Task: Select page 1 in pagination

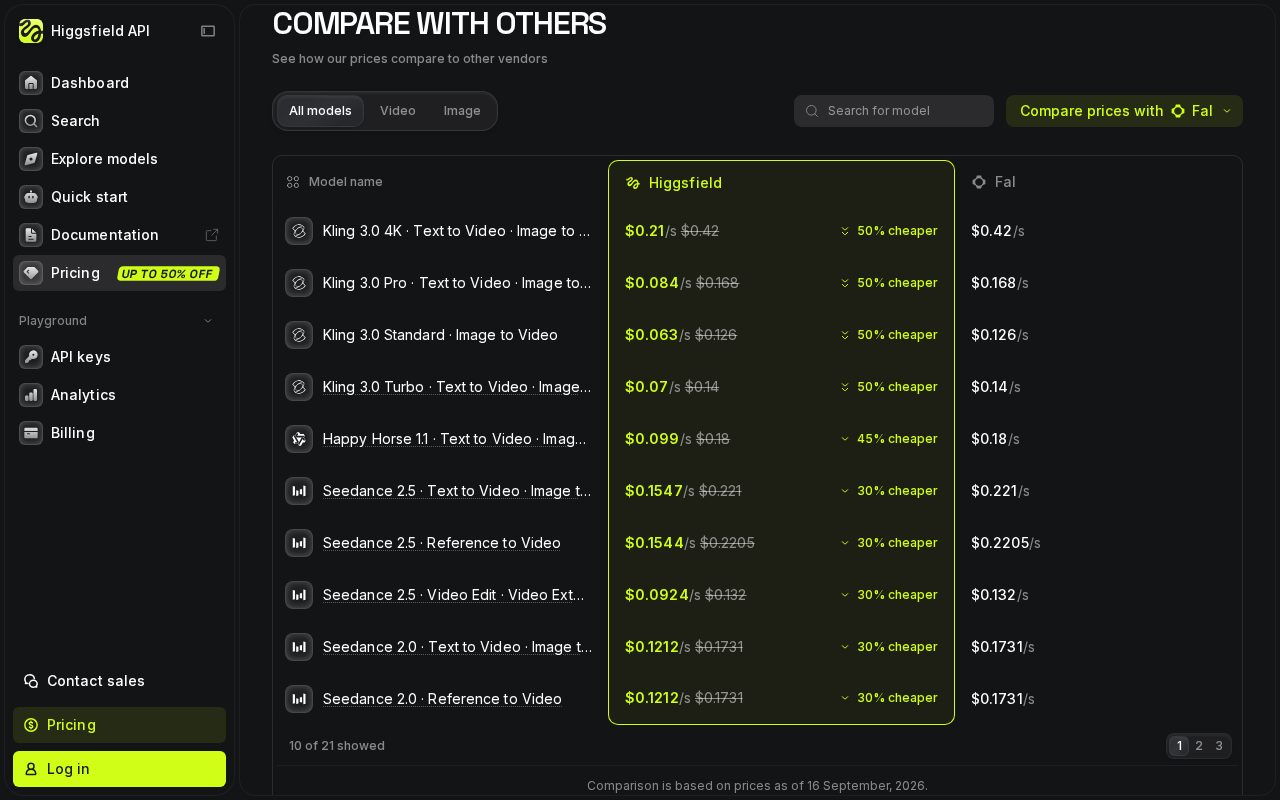Action: (x=1179, y=746)
